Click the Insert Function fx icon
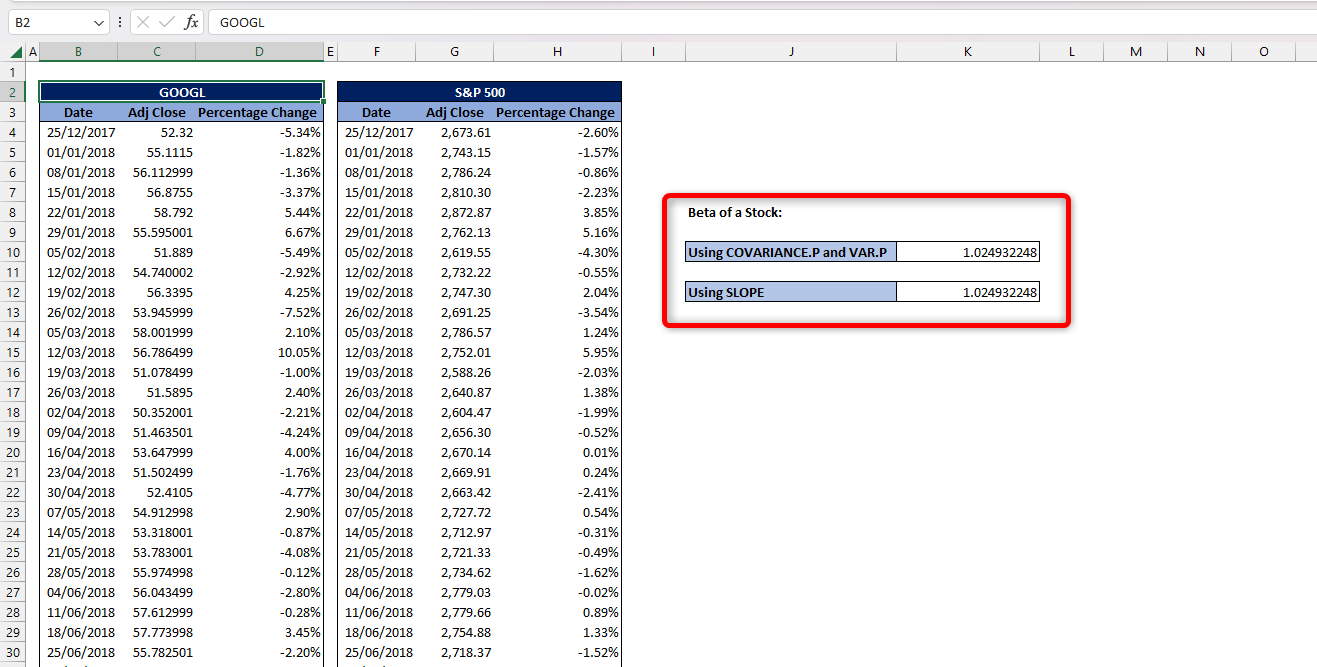 (191, 22)
